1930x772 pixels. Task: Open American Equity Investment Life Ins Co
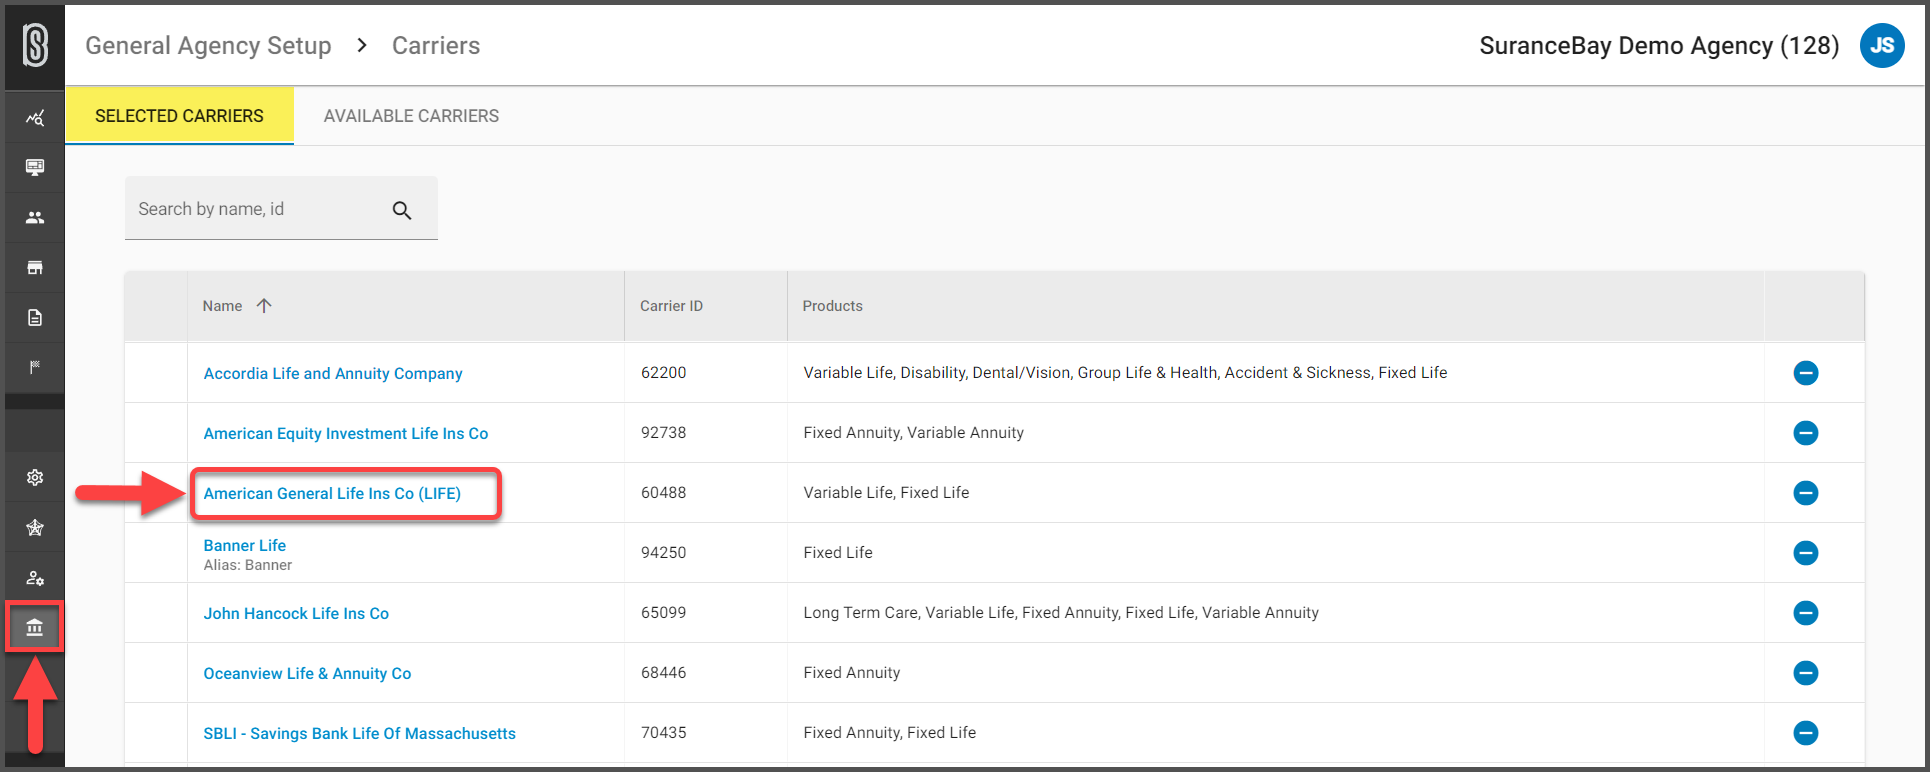point(346,433)
